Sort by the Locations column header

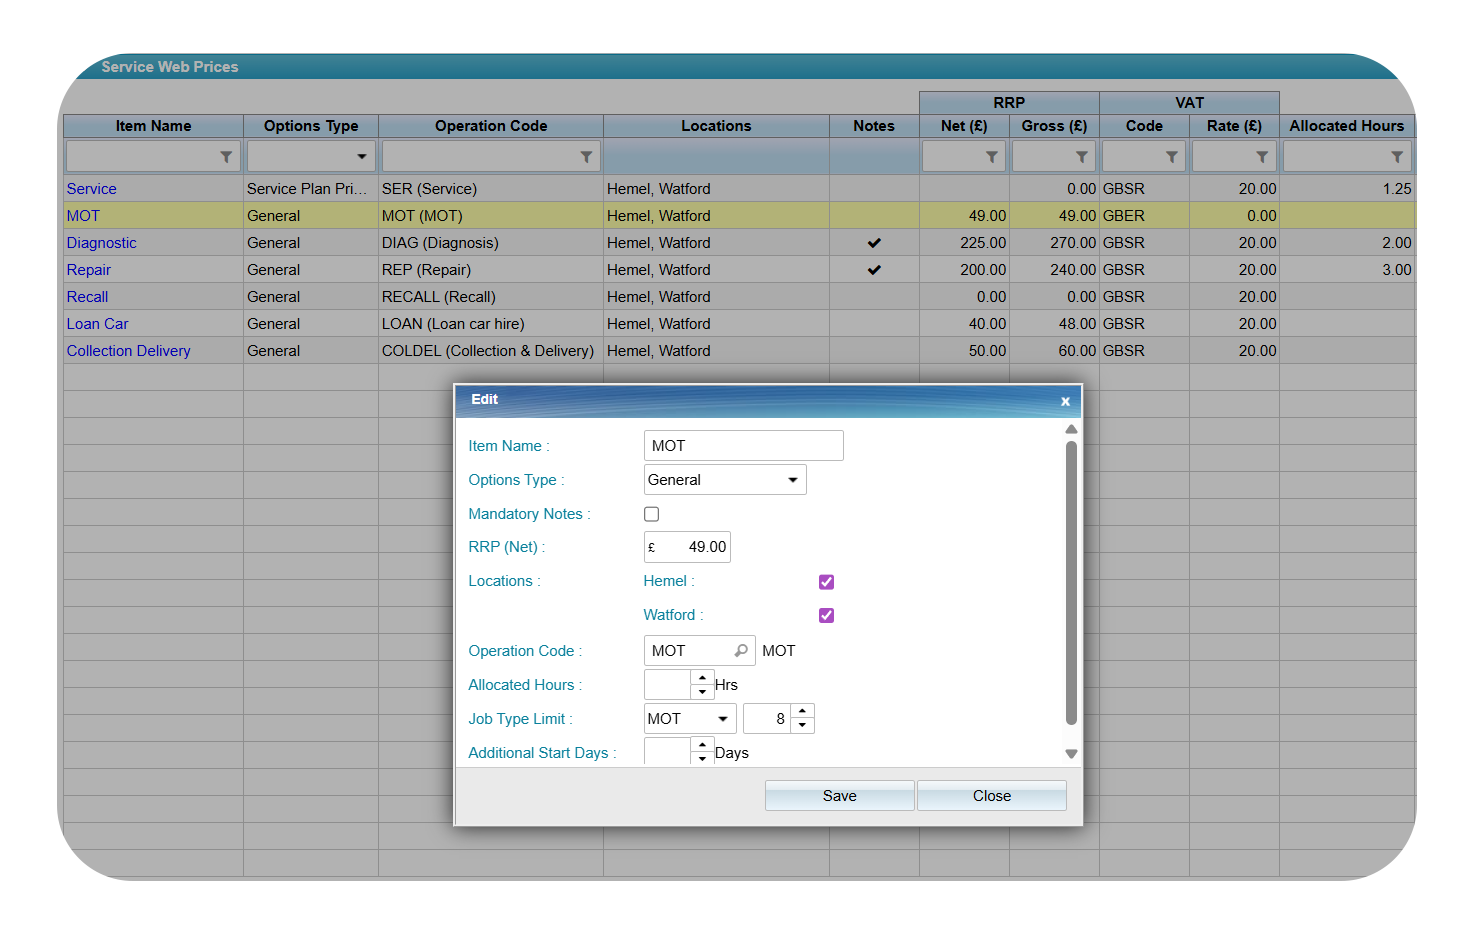[x=715, y=126]
